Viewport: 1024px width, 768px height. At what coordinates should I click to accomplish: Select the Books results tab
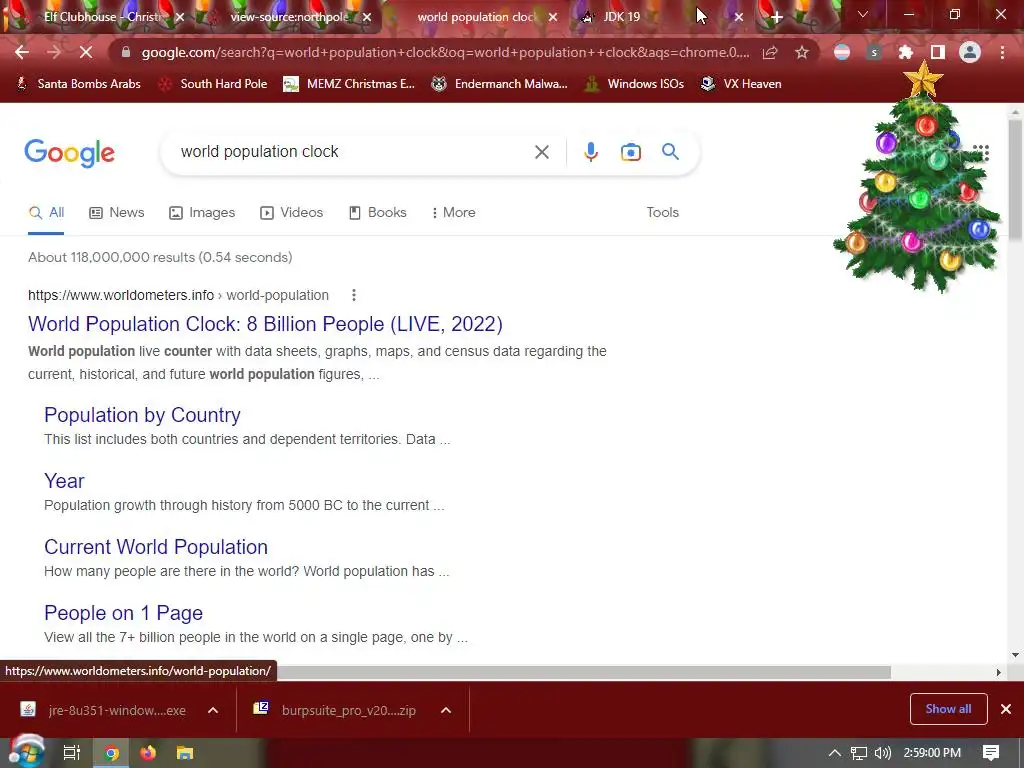(377, 212)
